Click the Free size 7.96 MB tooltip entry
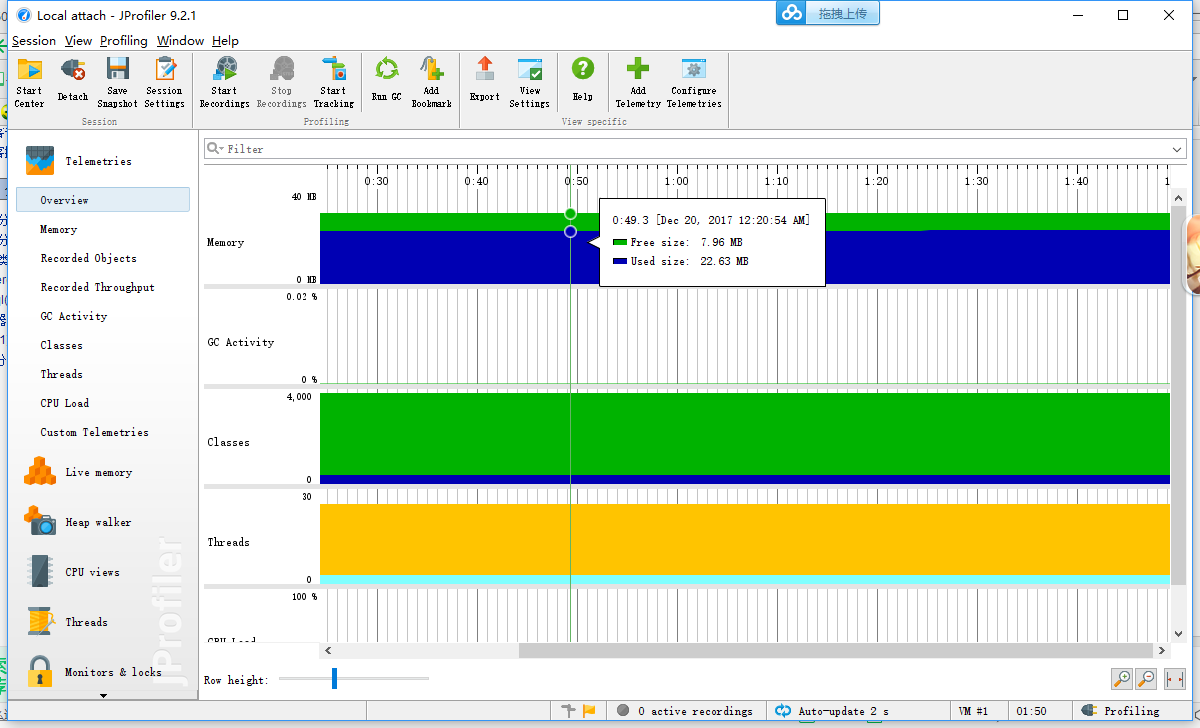The width and height of the screenshot is (1200, 728). click(677, 242)
